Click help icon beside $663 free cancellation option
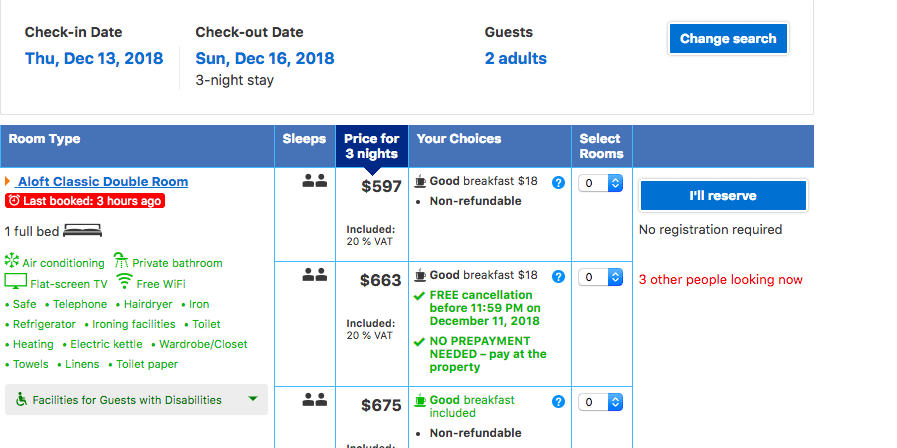897x448 pixels. tap(558, 276)
